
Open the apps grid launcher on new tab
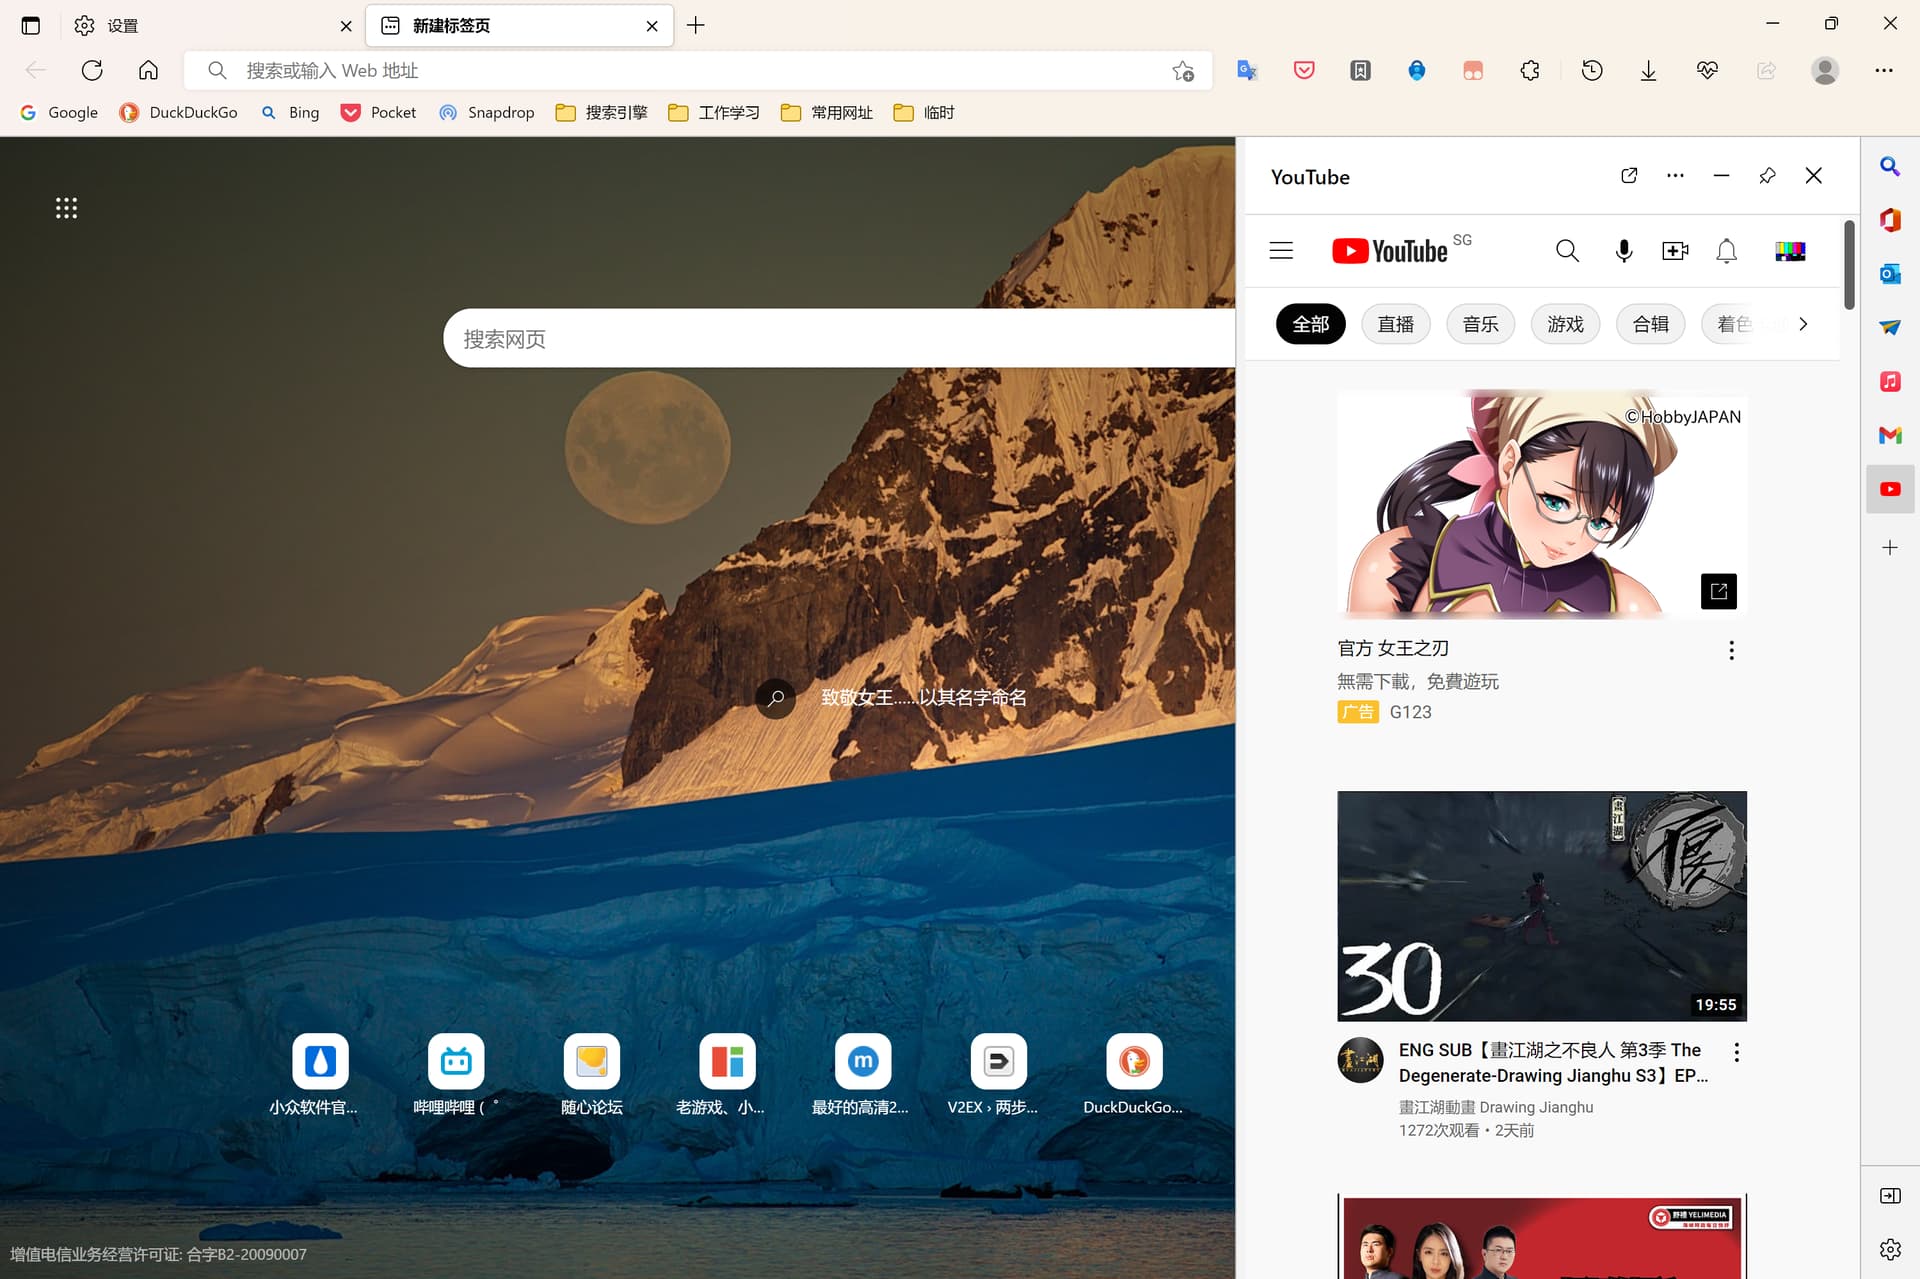[66, 208]
